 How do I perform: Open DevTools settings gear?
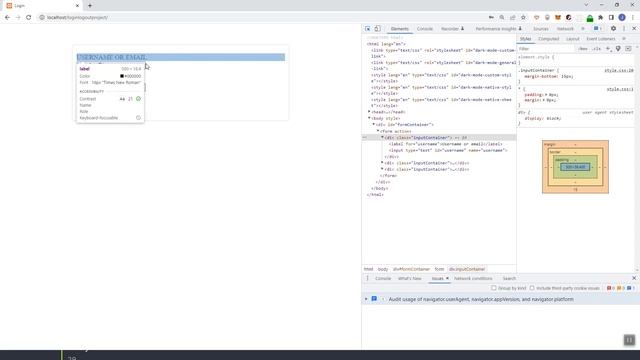pyautogui.click(x=613, y=29)
